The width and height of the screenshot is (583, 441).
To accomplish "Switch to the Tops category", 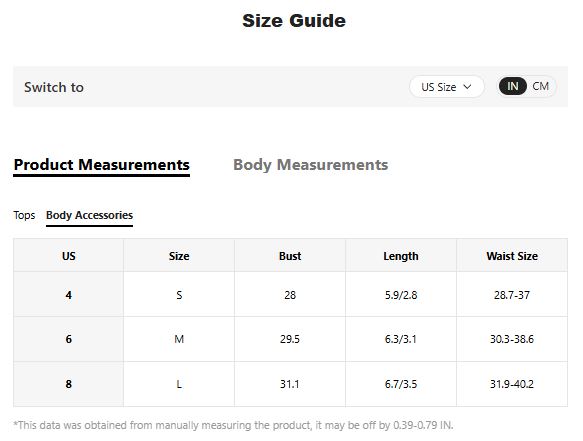I will click(24, 215).
